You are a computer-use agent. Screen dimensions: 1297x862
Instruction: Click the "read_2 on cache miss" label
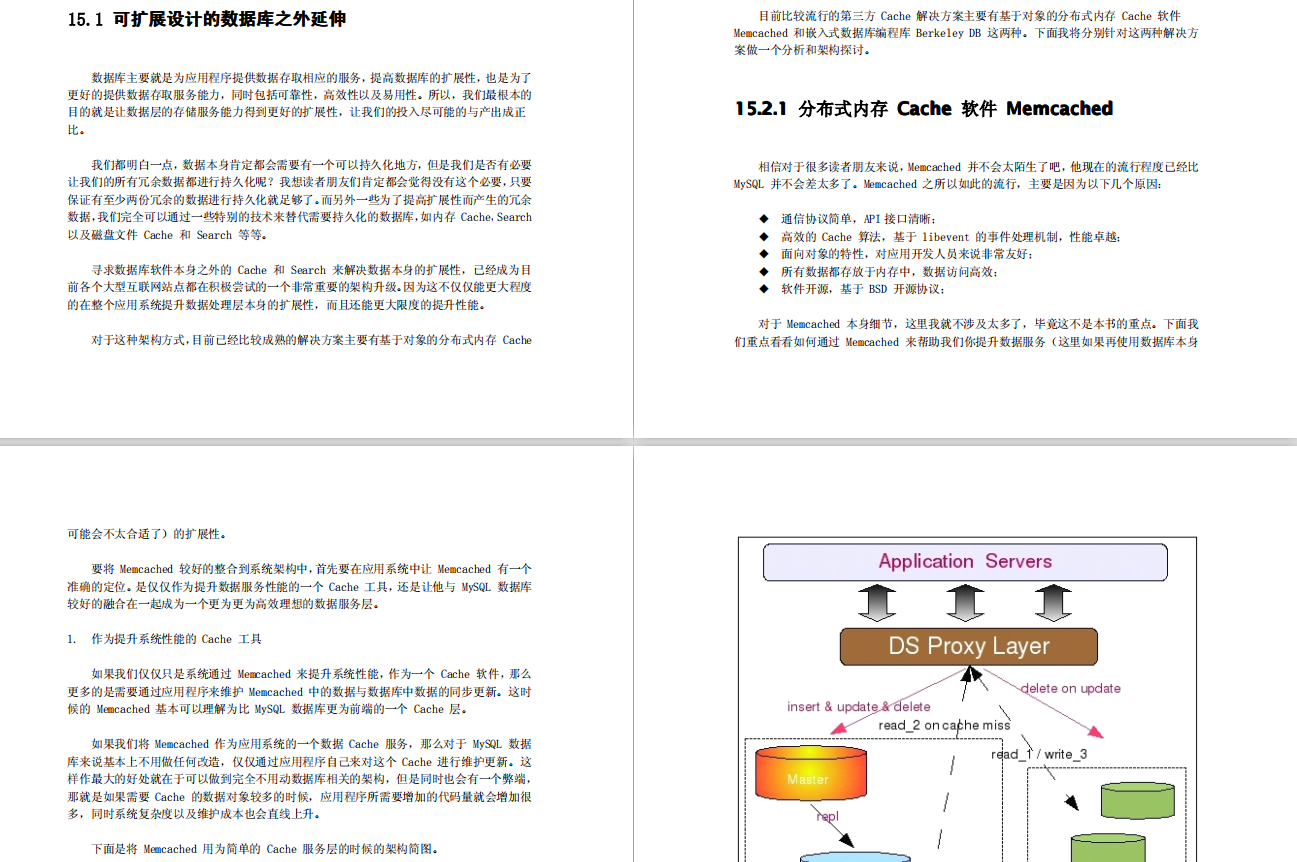coord(944,725)
